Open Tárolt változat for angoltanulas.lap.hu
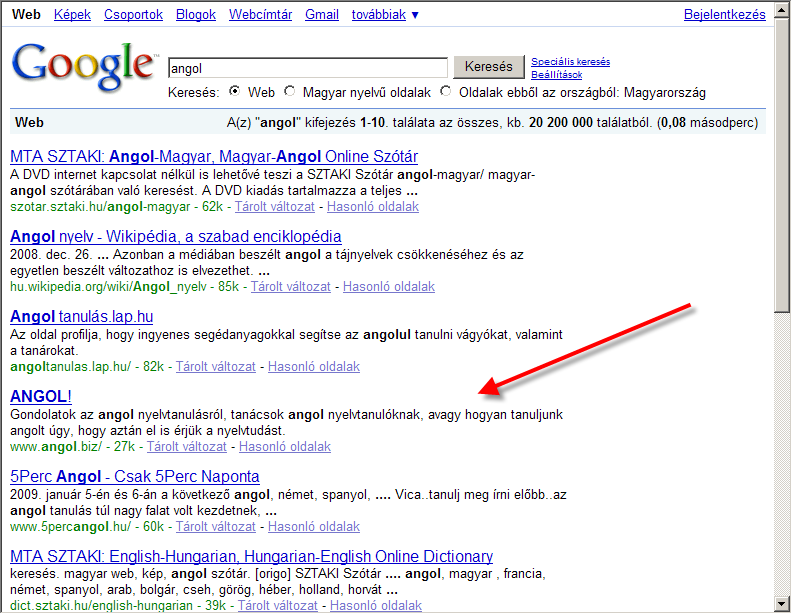 click(216, 367)
